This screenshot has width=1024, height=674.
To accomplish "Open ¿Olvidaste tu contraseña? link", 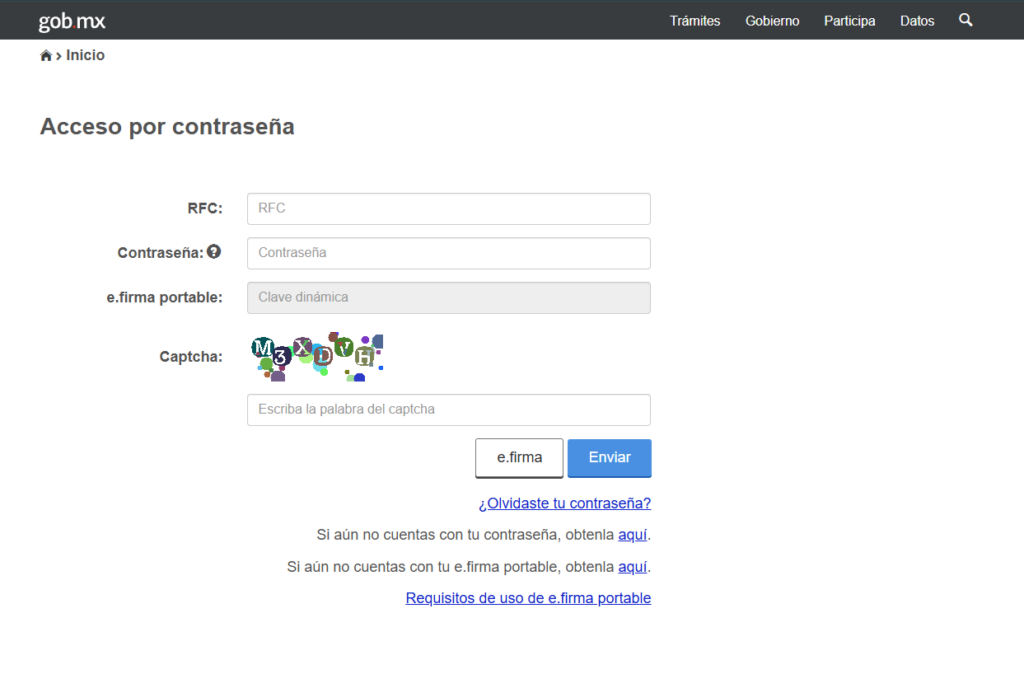I will pos(564,503).
